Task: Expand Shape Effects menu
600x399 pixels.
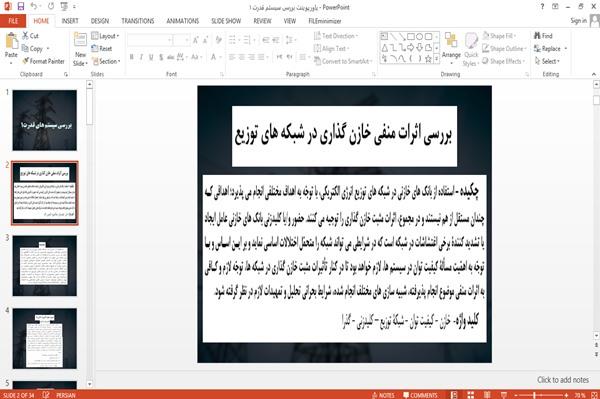Action: pos(503,61)
